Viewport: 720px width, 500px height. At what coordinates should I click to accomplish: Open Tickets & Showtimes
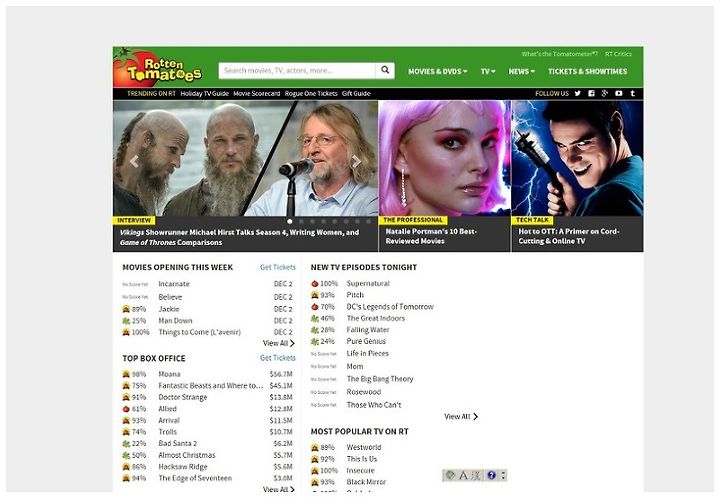587,71
